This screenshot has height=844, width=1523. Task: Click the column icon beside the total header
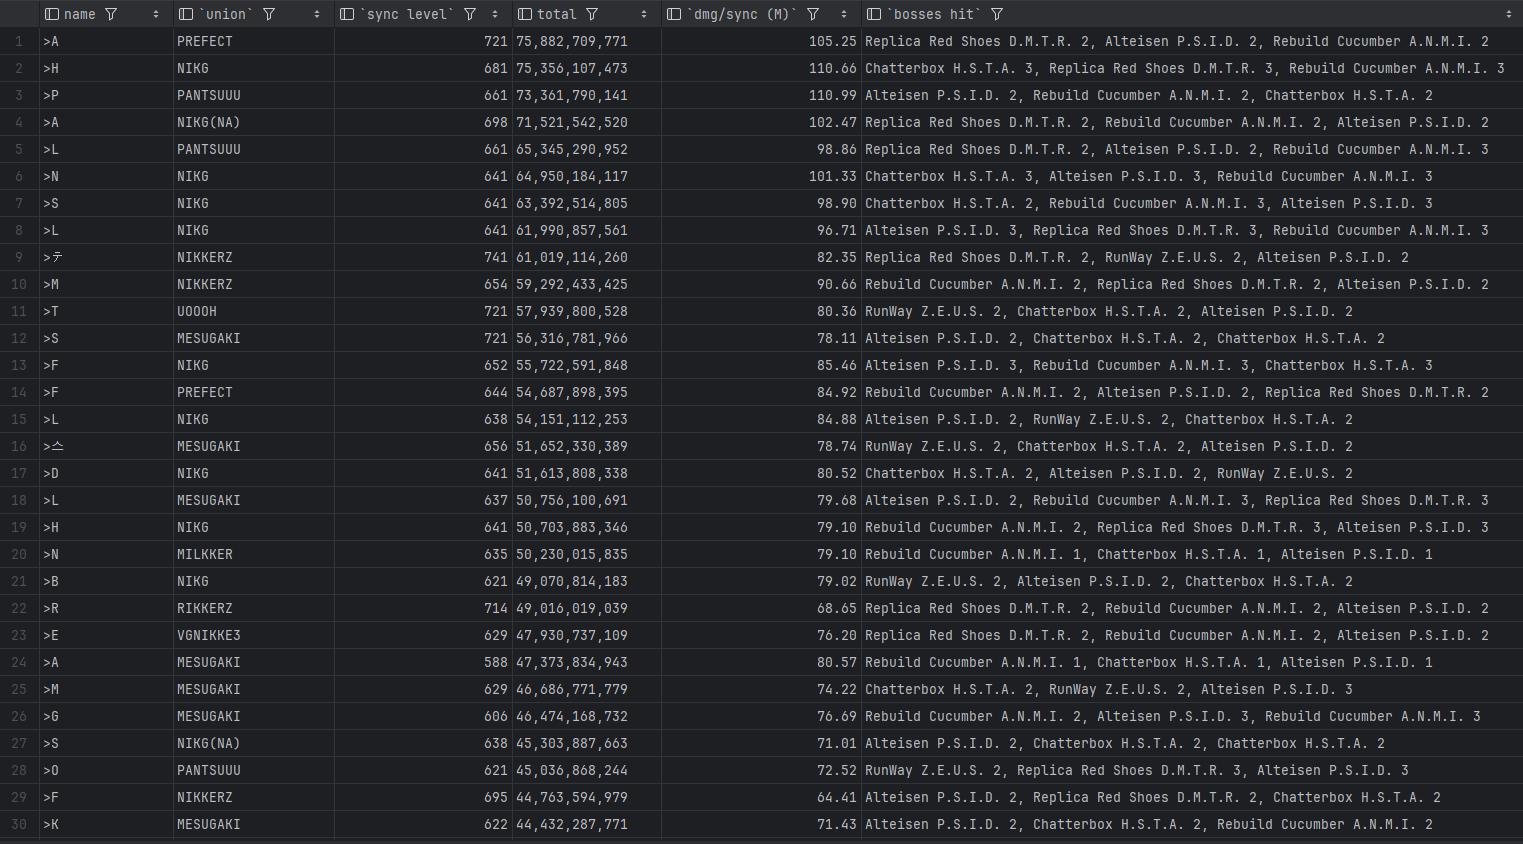coord(525,14)
